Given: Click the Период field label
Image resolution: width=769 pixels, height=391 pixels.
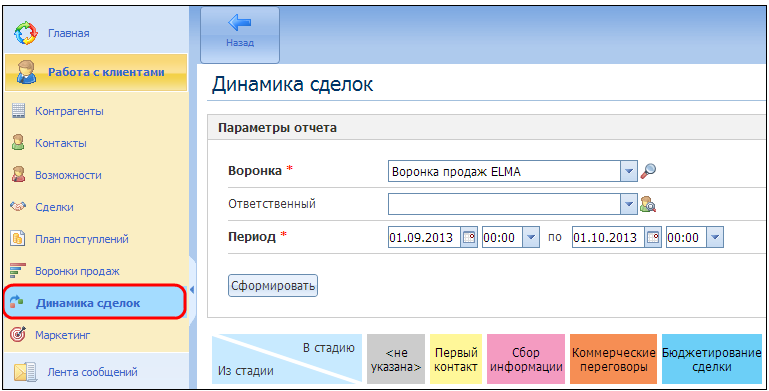Looking at the screenshot, I should tap(252, 237).
